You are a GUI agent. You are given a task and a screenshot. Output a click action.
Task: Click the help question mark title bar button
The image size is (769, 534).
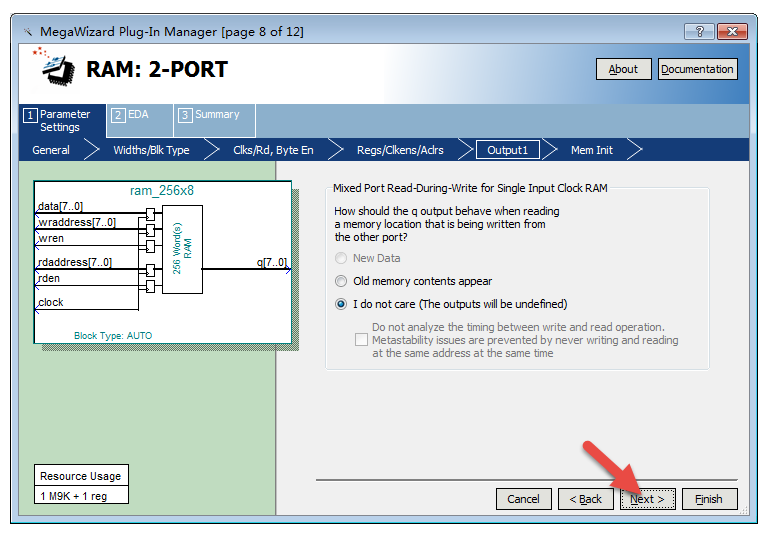coord(699,32)
